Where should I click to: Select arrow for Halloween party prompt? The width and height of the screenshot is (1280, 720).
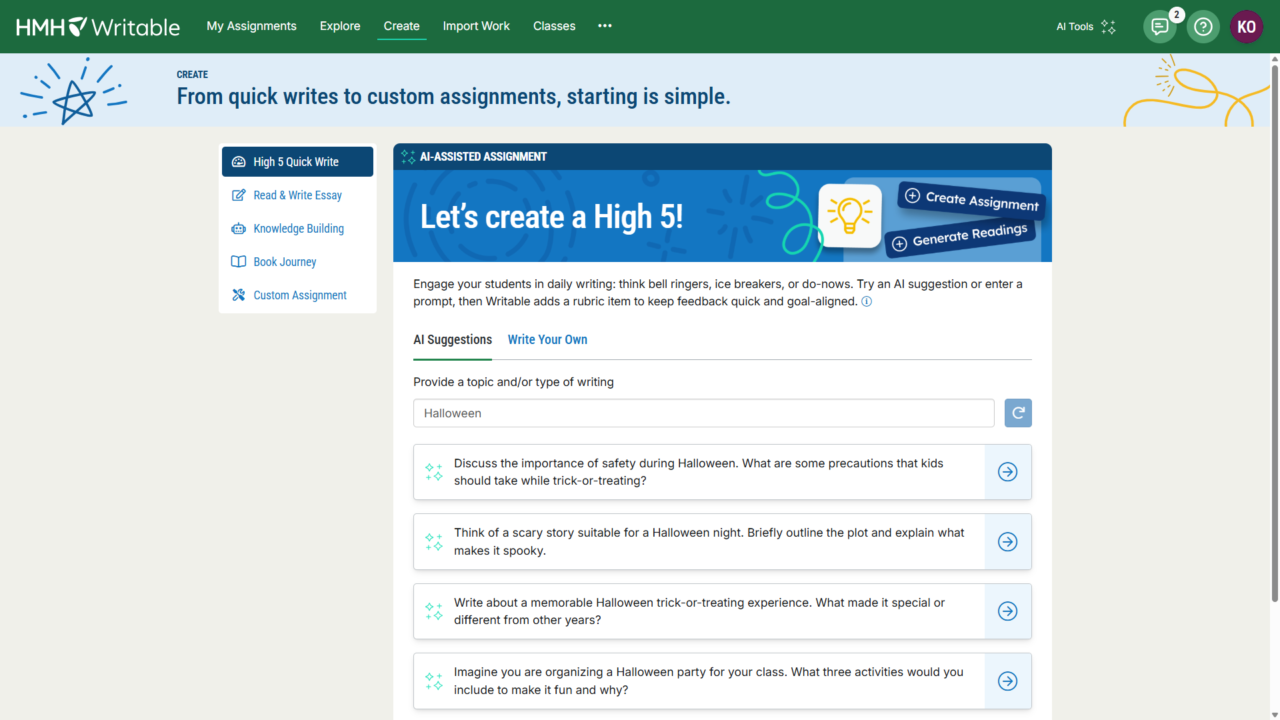[1008, 681]
